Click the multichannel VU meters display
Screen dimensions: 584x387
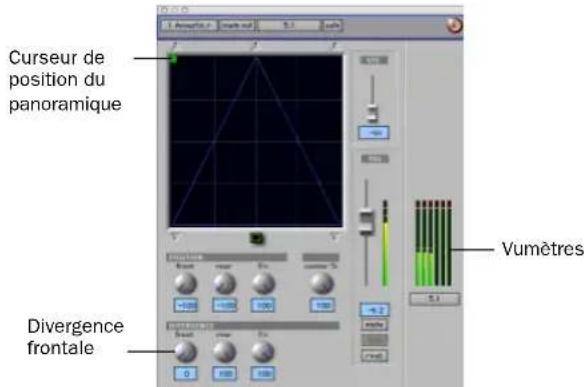[434, 243]
